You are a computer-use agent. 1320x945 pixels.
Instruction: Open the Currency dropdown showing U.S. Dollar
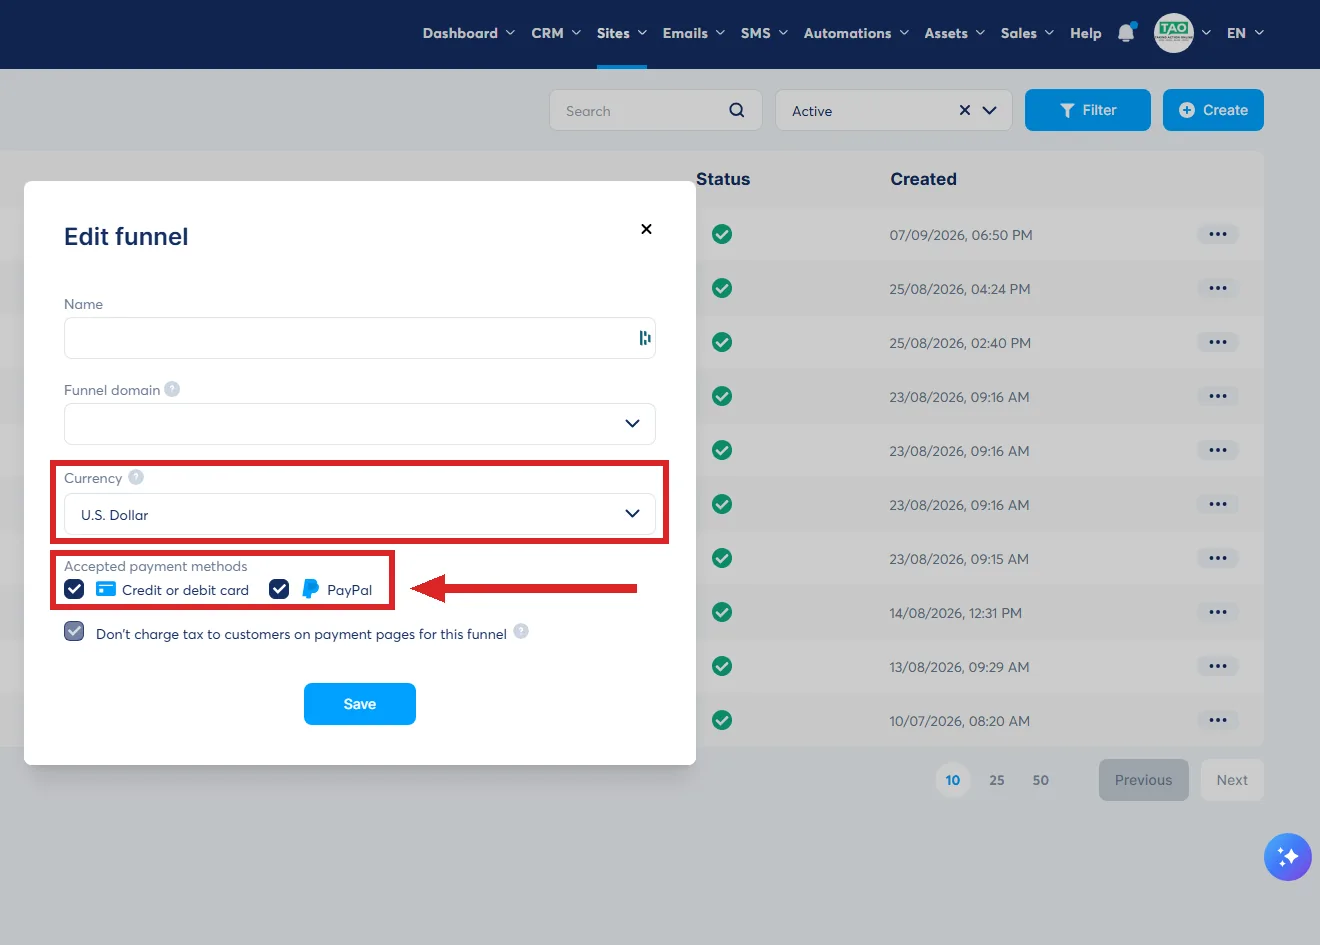click(360, 514)
